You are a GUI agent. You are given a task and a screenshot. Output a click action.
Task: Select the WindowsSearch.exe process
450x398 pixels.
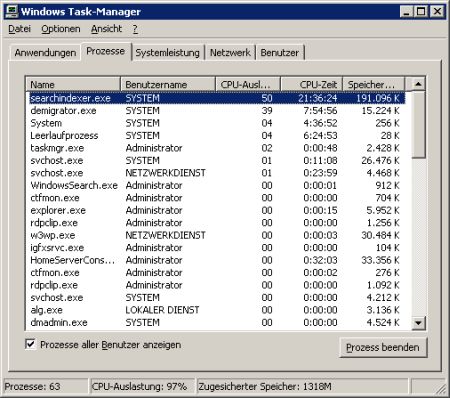click(x=216, y=185)
